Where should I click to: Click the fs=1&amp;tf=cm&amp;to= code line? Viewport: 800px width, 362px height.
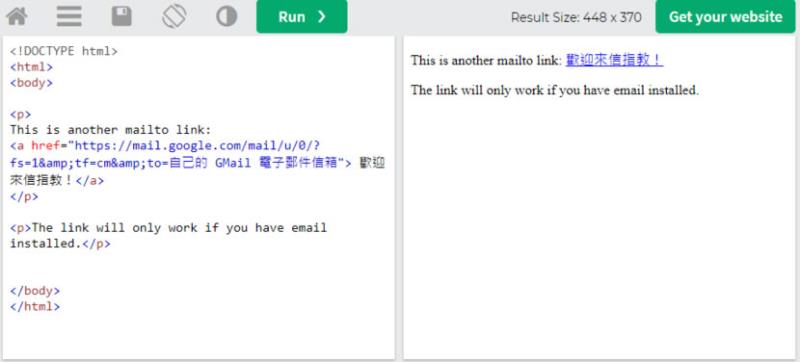point(197,163)
